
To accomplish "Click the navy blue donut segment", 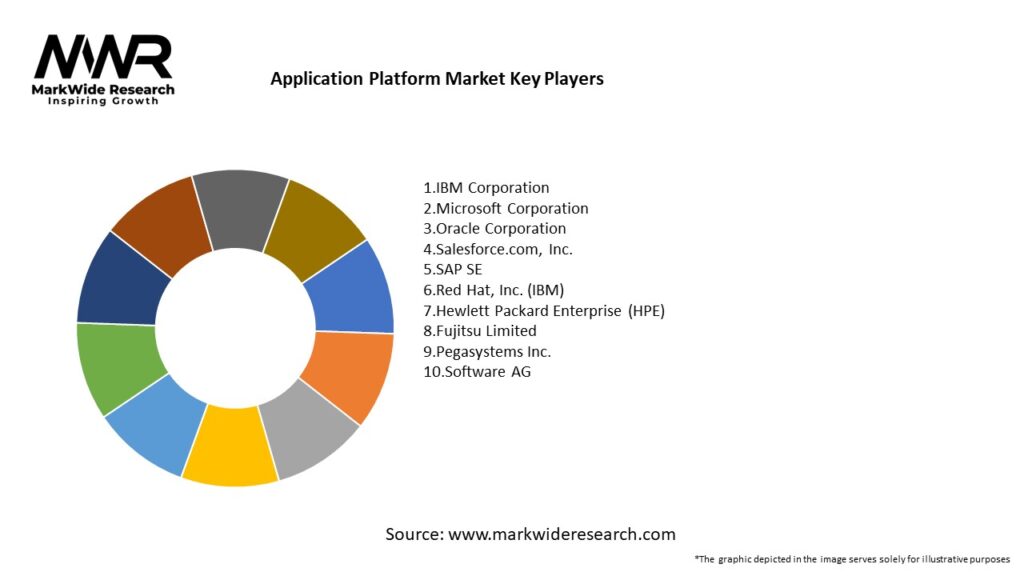I will pyautogui.click(x=120, y=282).
